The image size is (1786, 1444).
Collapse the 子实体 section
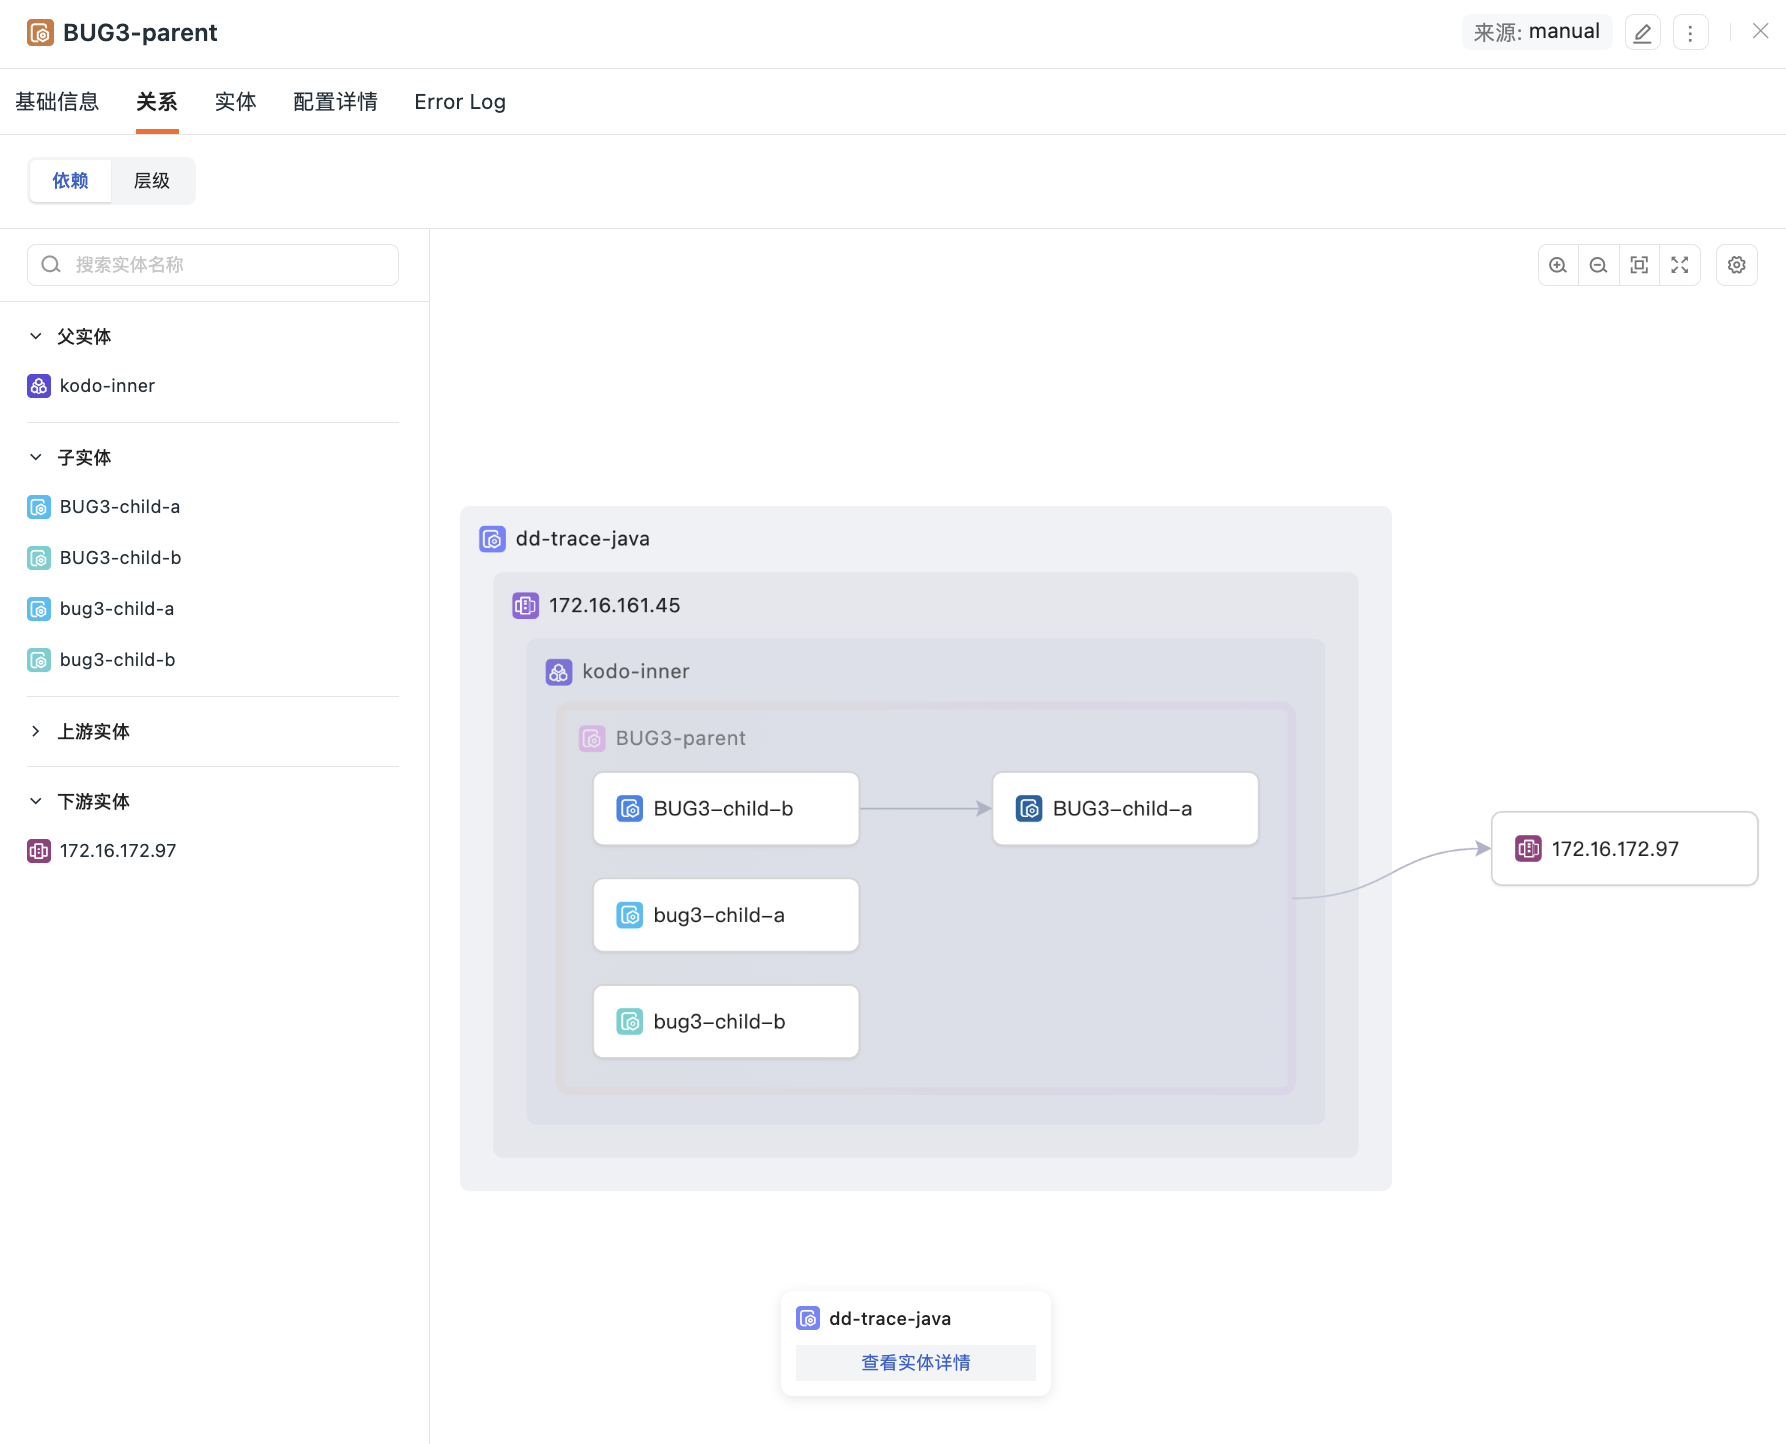tap(36, 457)
